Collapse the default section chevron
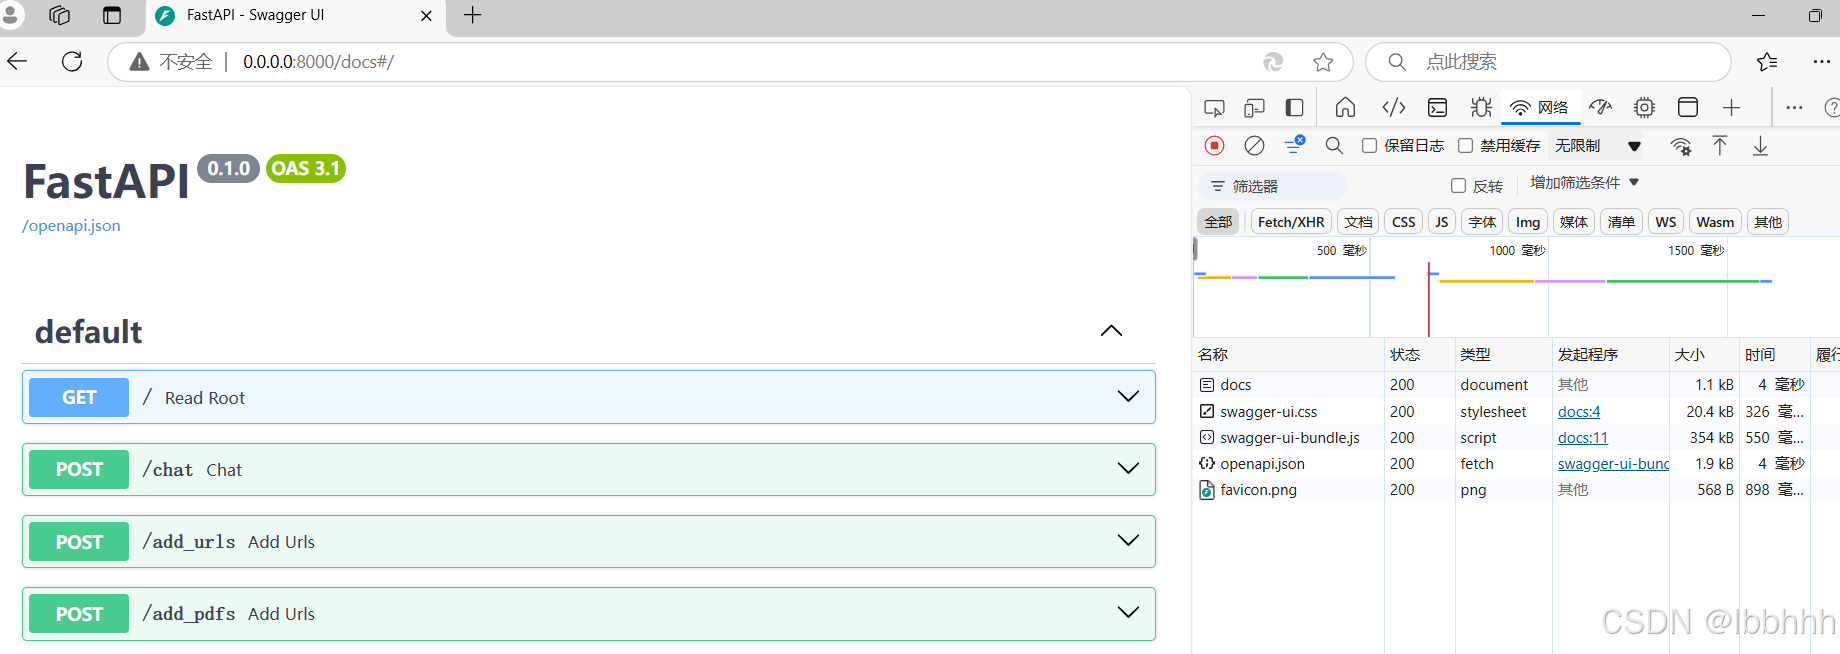1840x654 pixels. [x=1111, y=331]
